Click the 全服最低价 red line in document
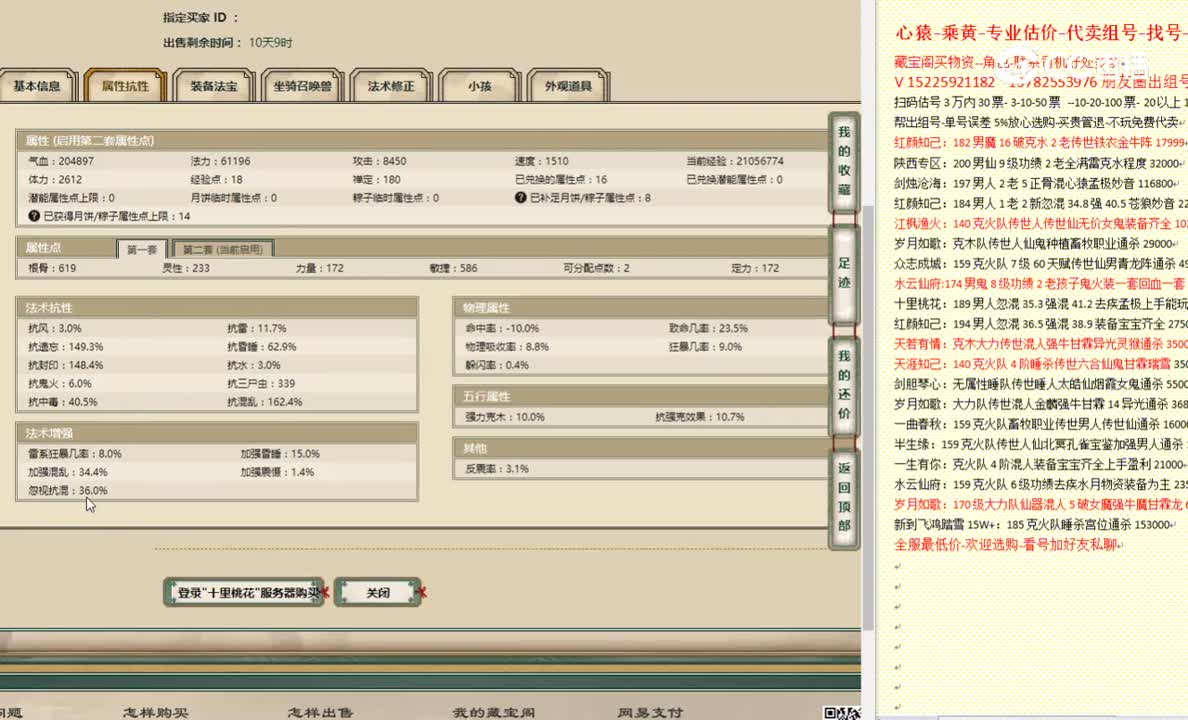The image size is (1188, 720). tap(1008, 545)
